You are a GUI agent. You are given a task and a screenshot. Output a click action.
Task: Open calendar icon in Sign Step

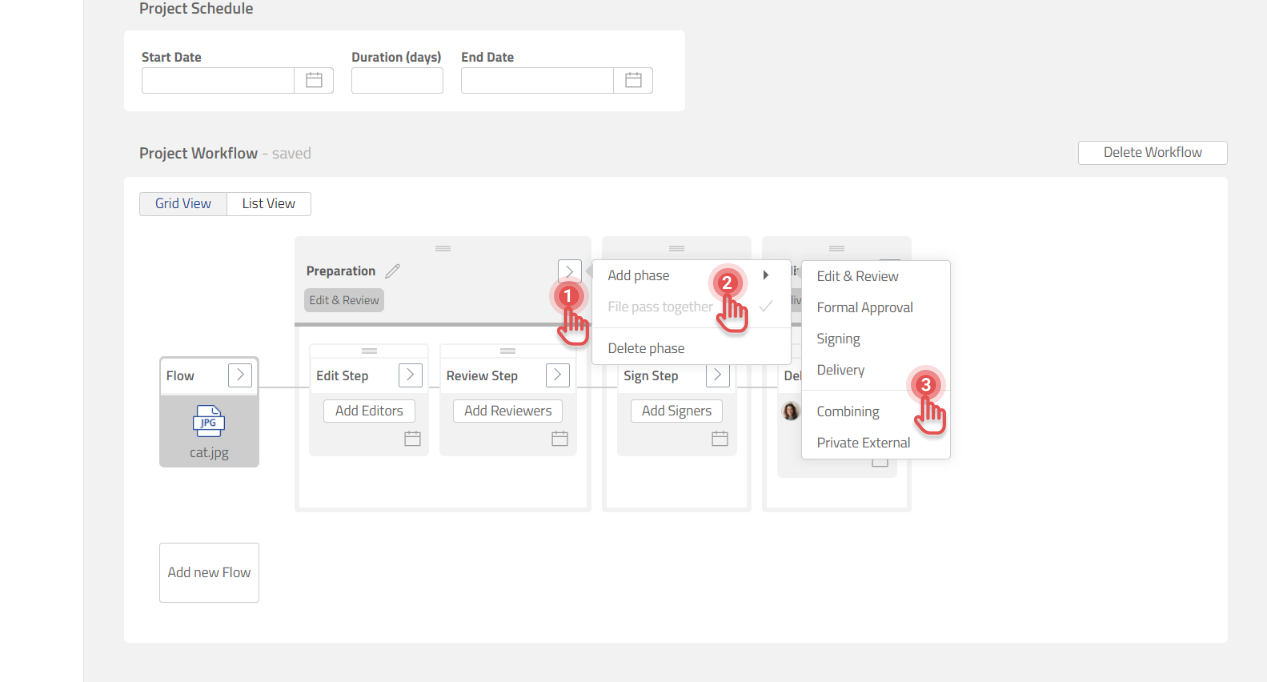(x=719, y=438)
